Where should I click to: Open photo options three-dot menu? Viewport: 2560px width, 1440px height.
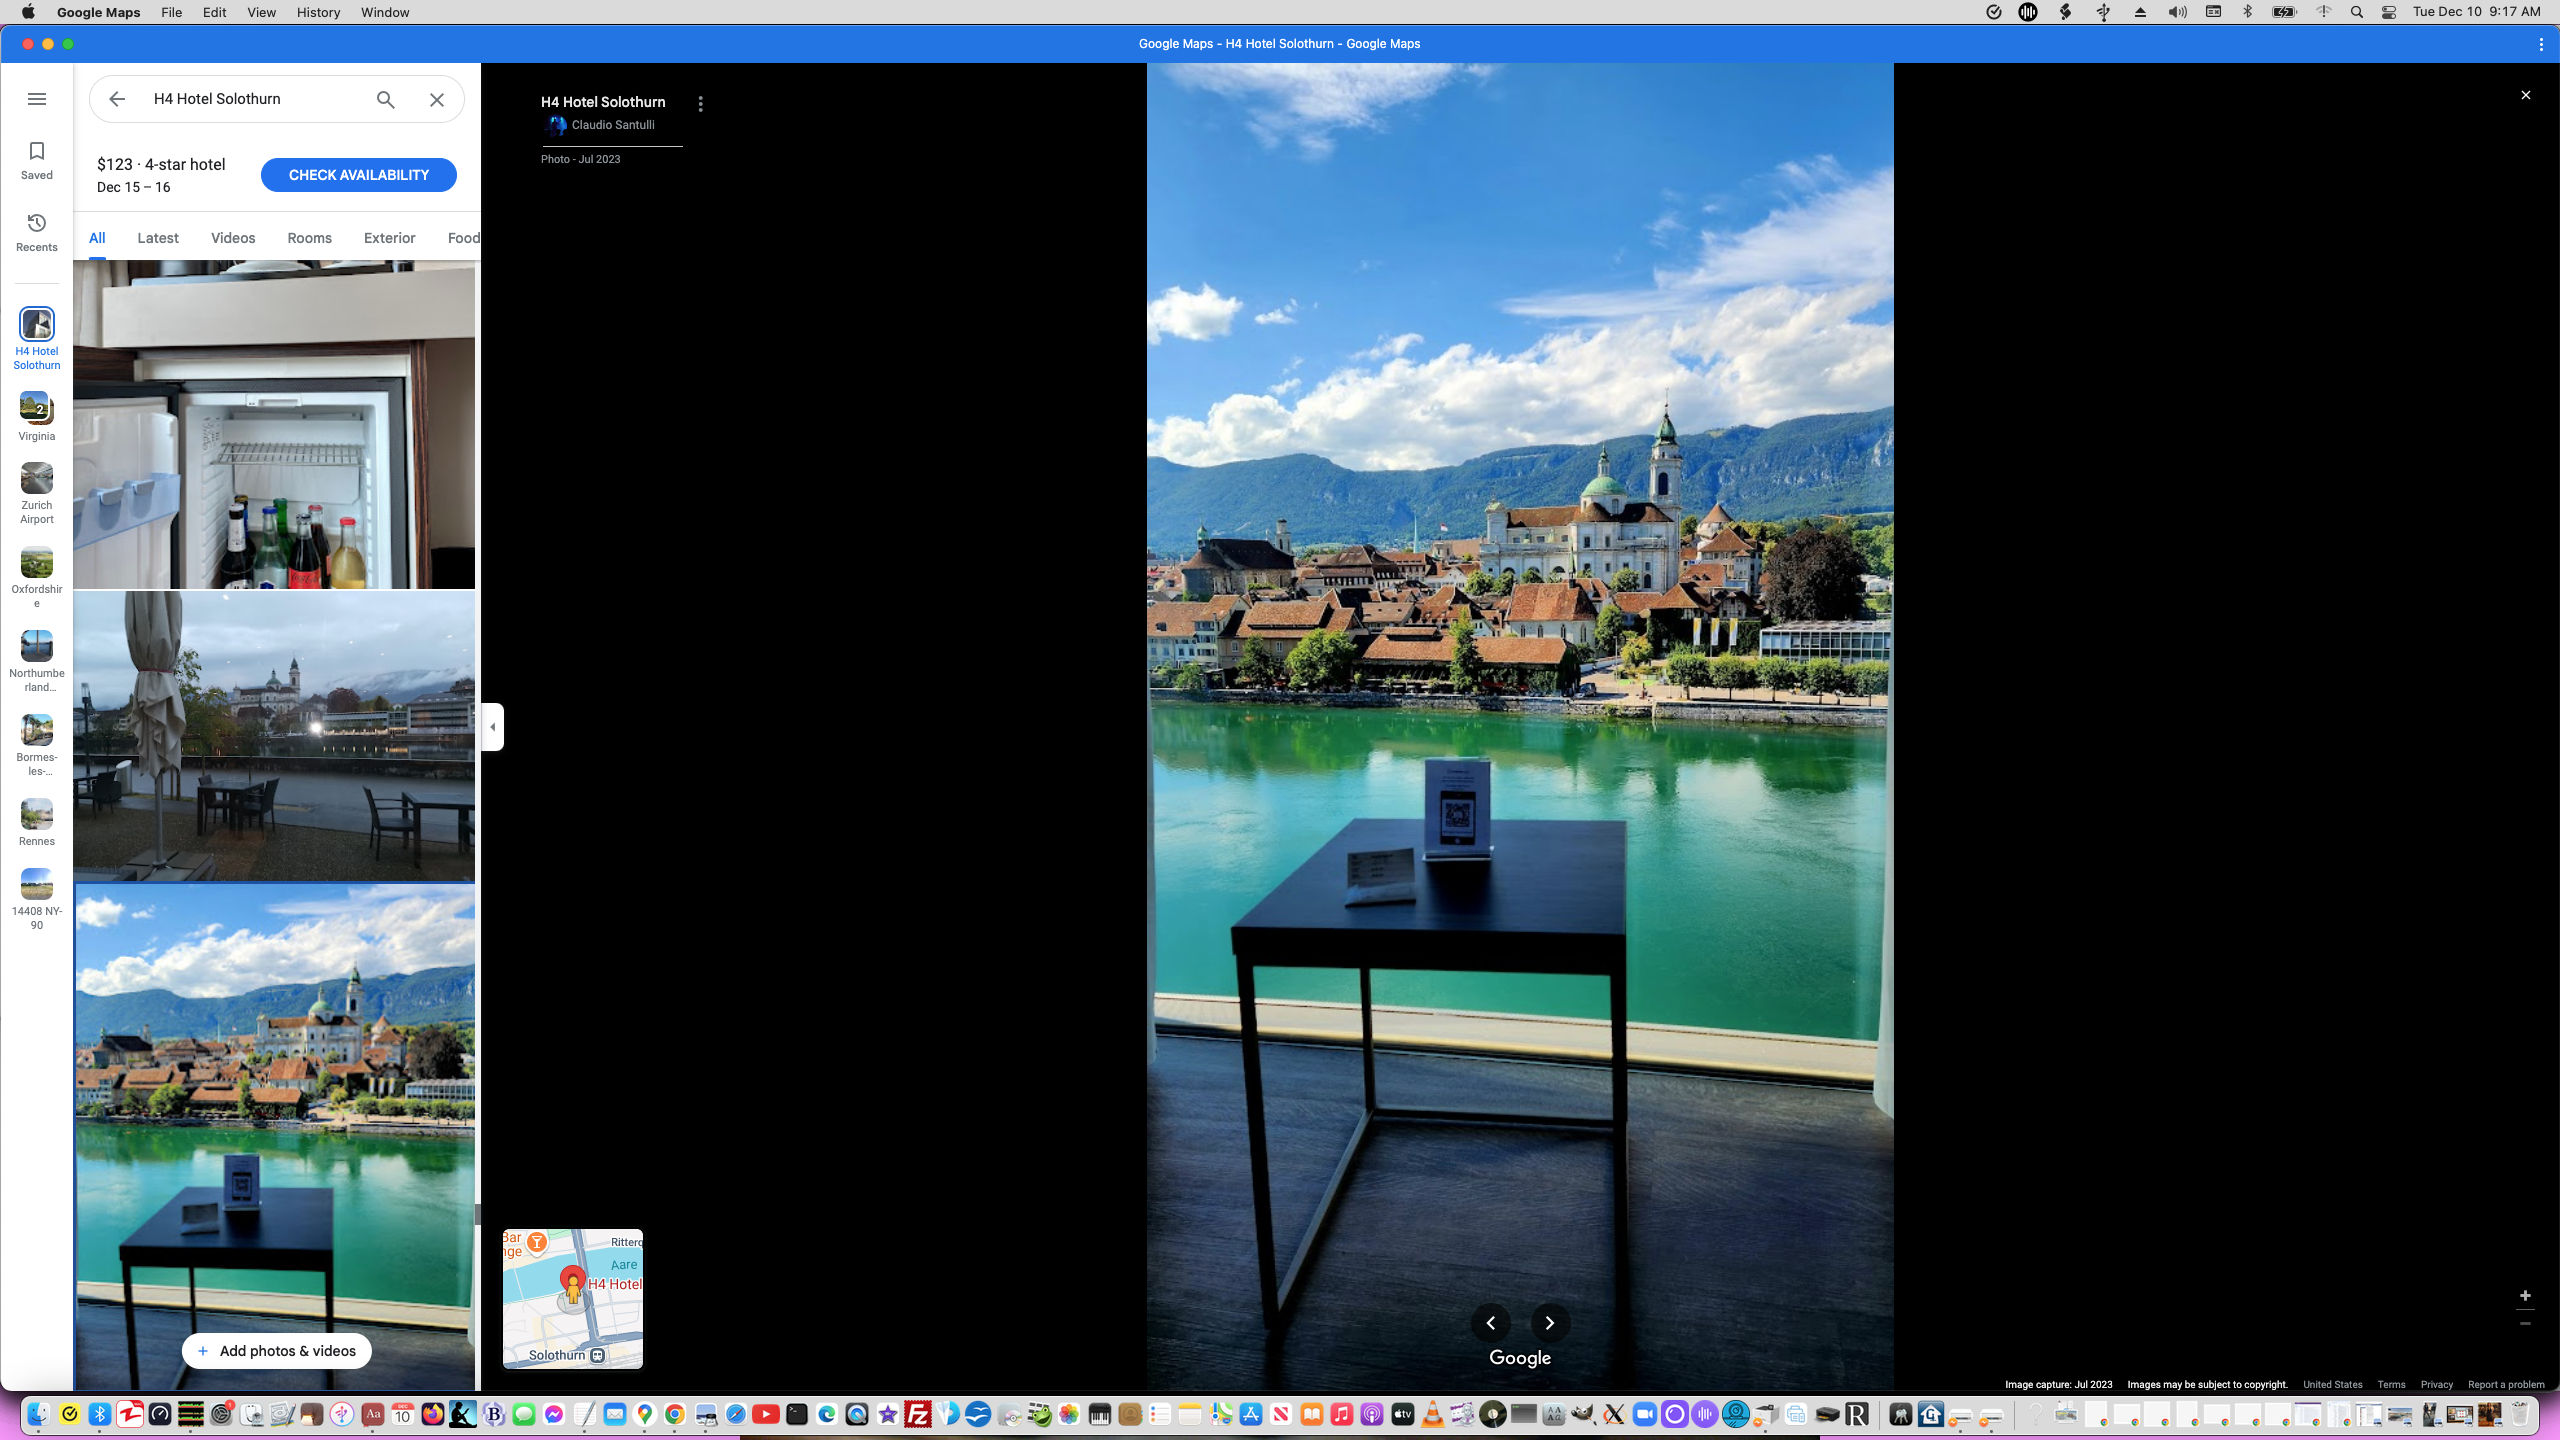tap(701, 104)
